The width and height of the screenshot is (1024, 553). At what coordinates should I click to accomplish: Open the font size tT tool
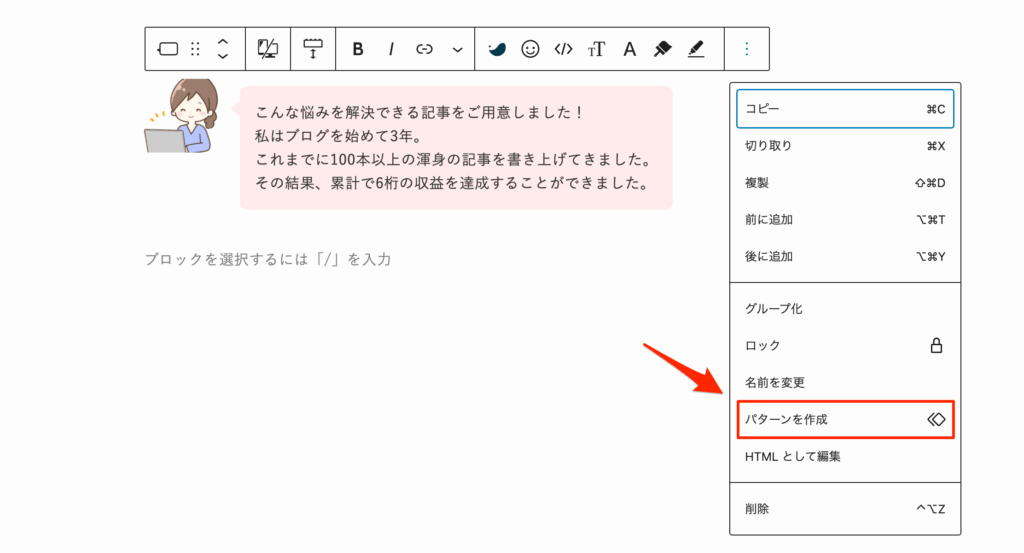point(596,50)
